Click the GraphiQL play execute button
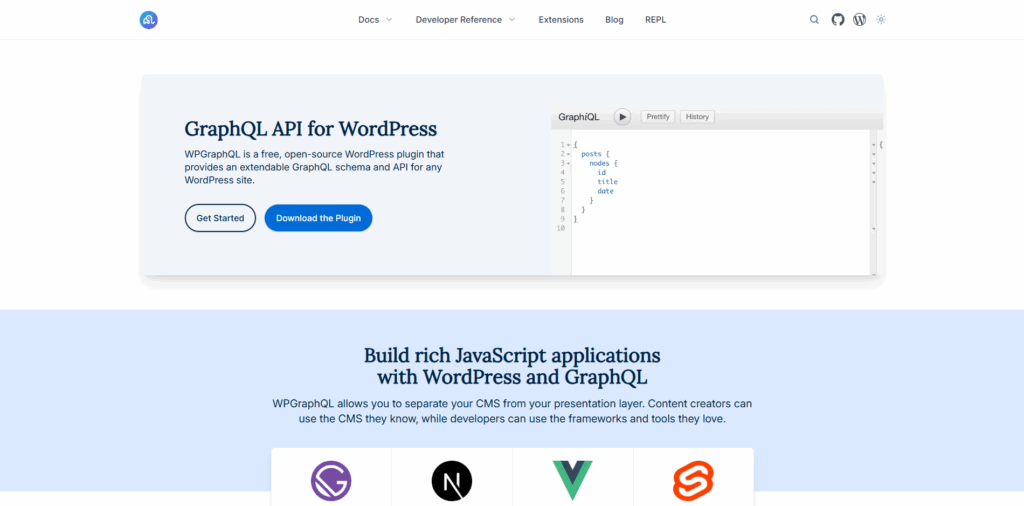This screenshot has width=1024, height=506. click(622, 117)
